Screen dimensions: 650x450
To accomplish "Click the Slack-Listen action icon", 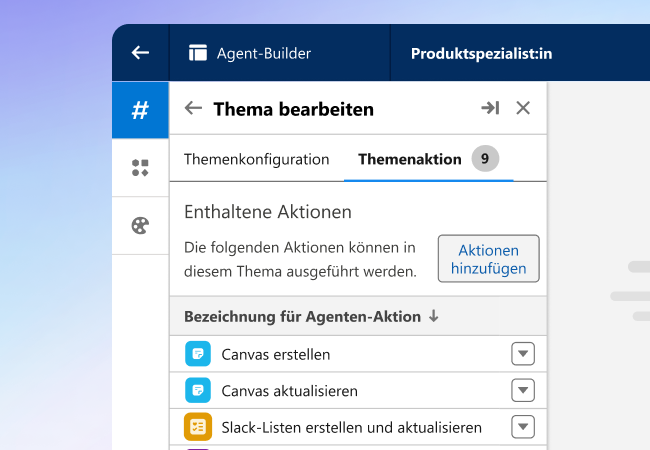I will coord(198,427).
